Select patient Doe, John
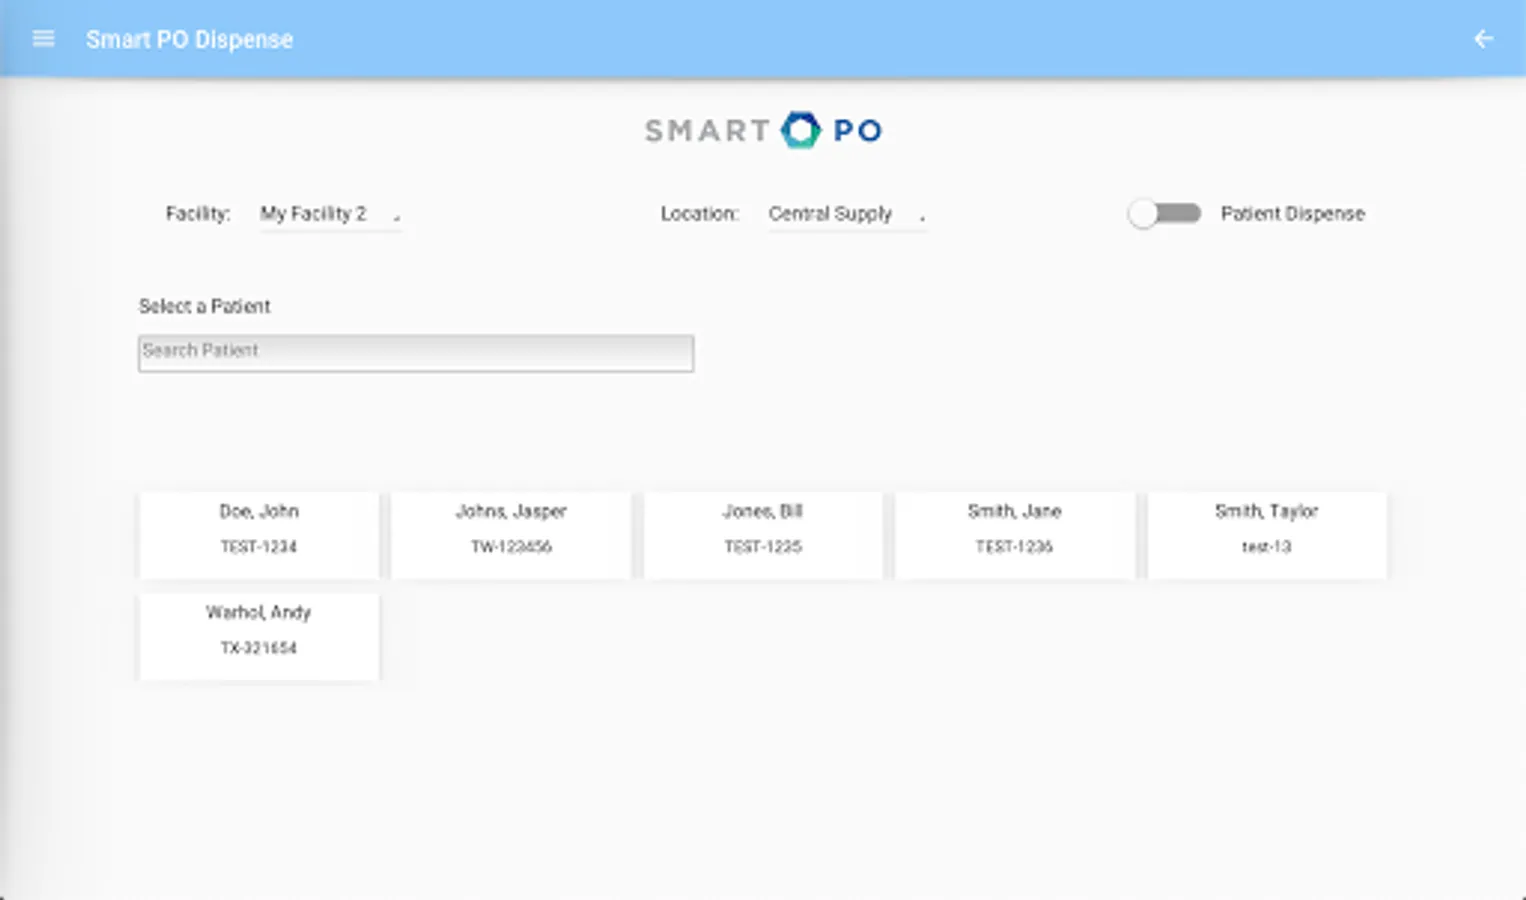This screenshot has height=900, width=1526. coord(259,535)
